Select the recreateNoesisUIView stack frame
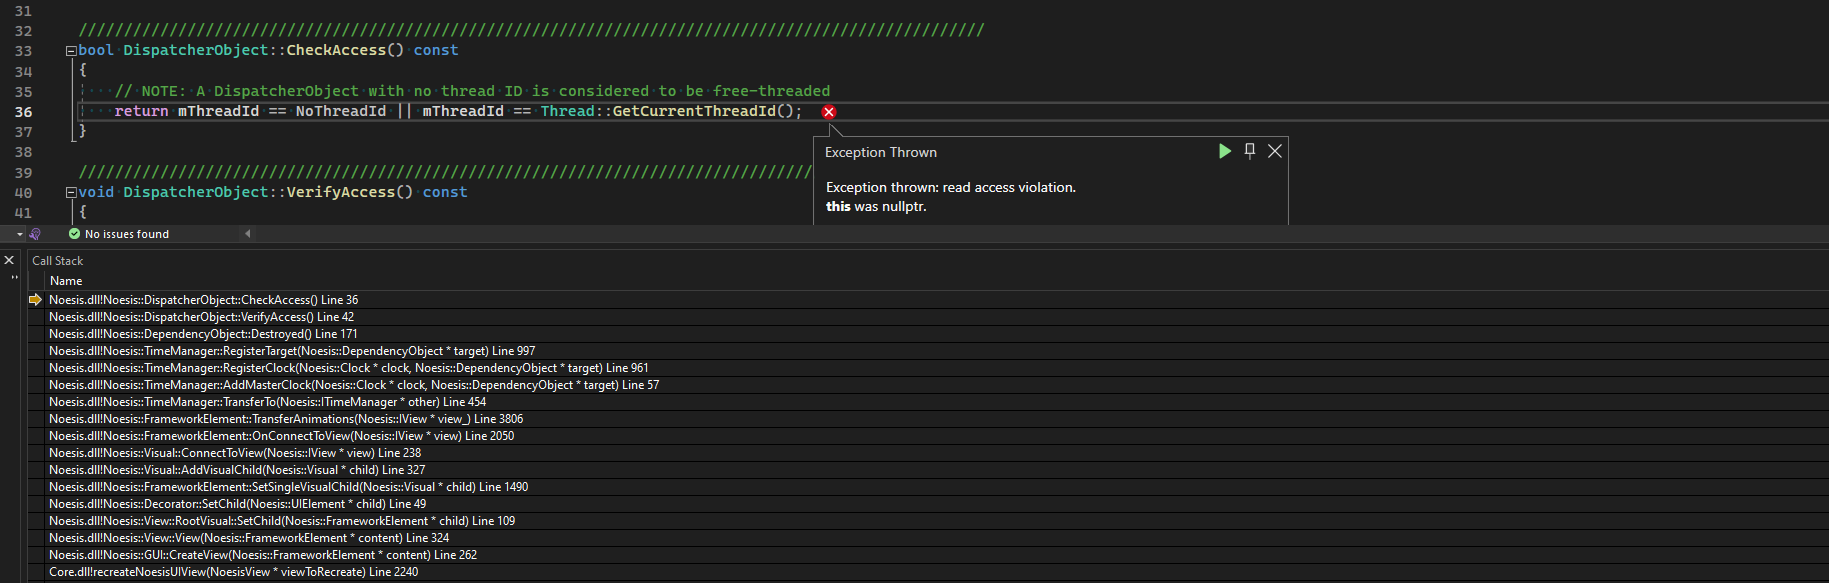The width and height of the screenshot is (1829, 583). click(233, 572)
